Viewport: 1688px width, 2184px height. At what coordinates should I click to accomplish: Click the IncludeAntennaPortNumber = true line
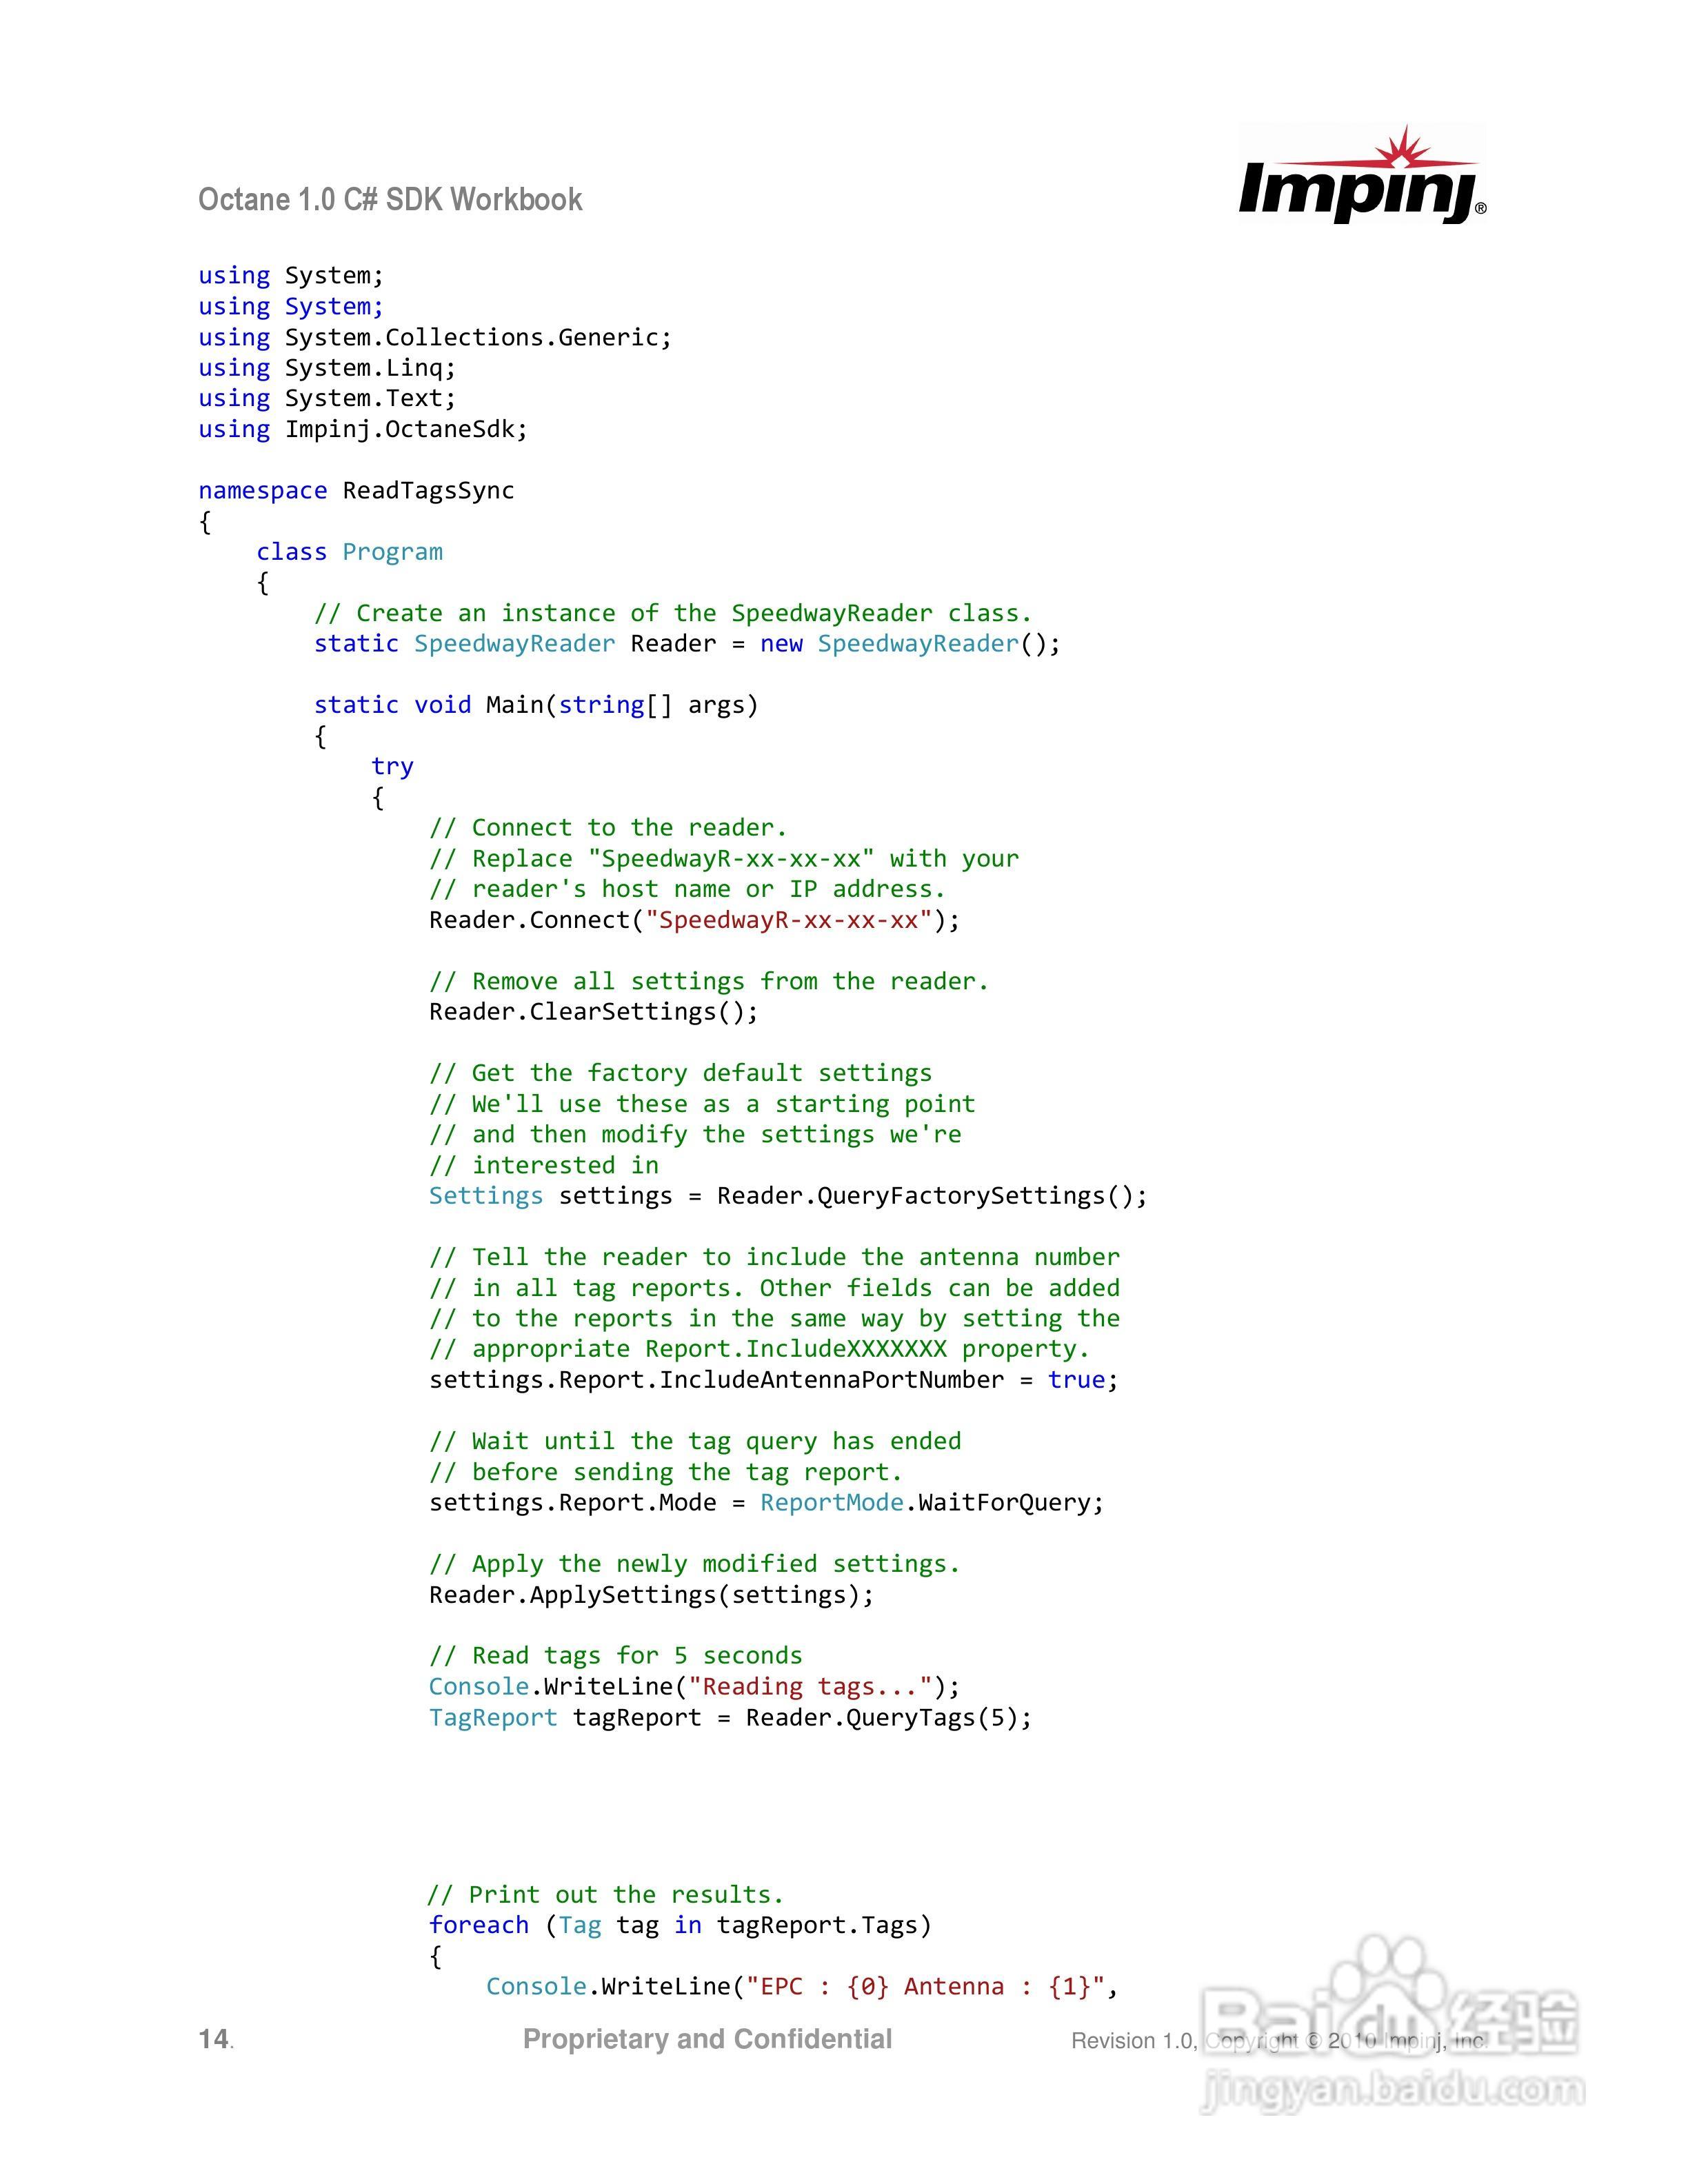click(773, 1380)
